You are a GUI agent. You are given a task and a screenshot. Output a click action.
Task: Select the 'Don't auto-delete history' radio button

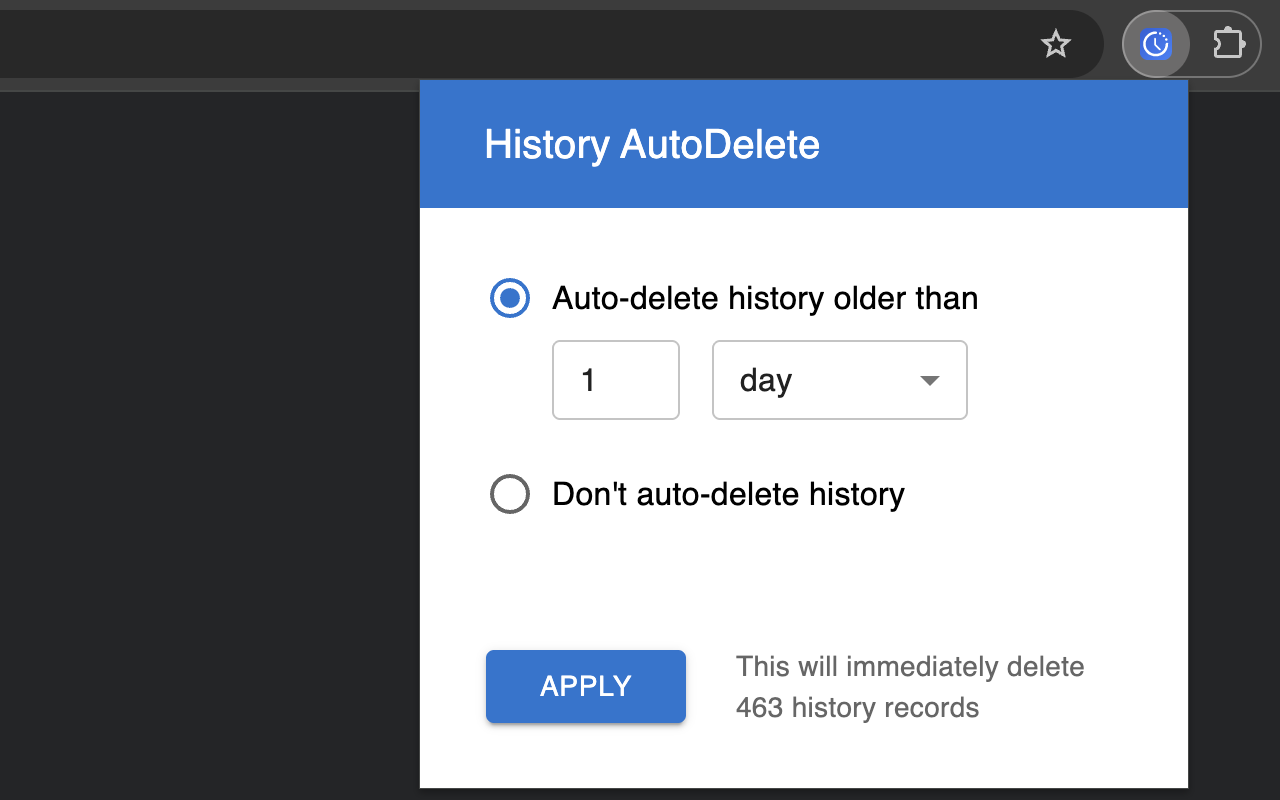pos(510,494)
